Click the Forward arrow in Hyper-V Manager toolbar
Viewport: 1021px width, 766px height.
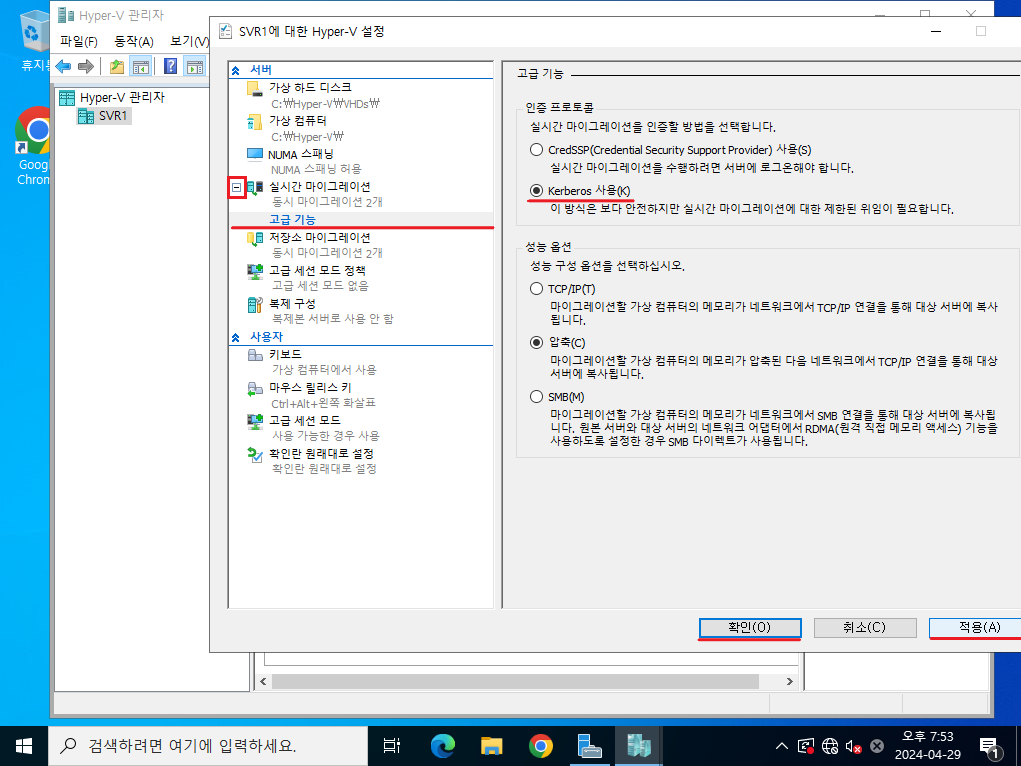(85, 66)
